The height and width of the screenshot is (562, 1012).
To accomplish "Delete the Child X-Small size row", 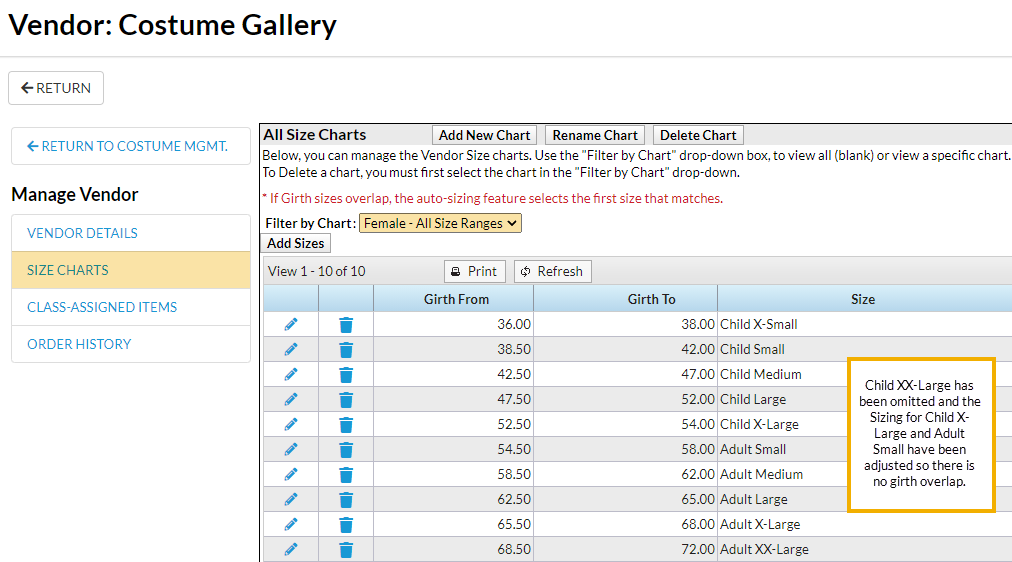I will click(x=346, y=325).
